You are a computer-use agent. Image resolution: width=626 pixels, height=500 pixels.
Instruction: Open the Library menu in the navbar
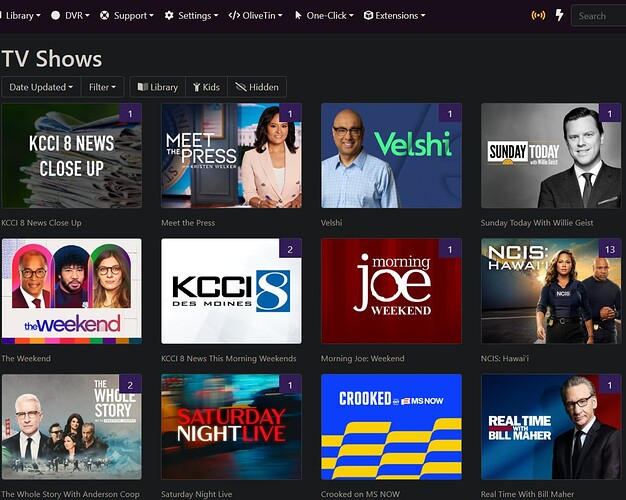20,16
